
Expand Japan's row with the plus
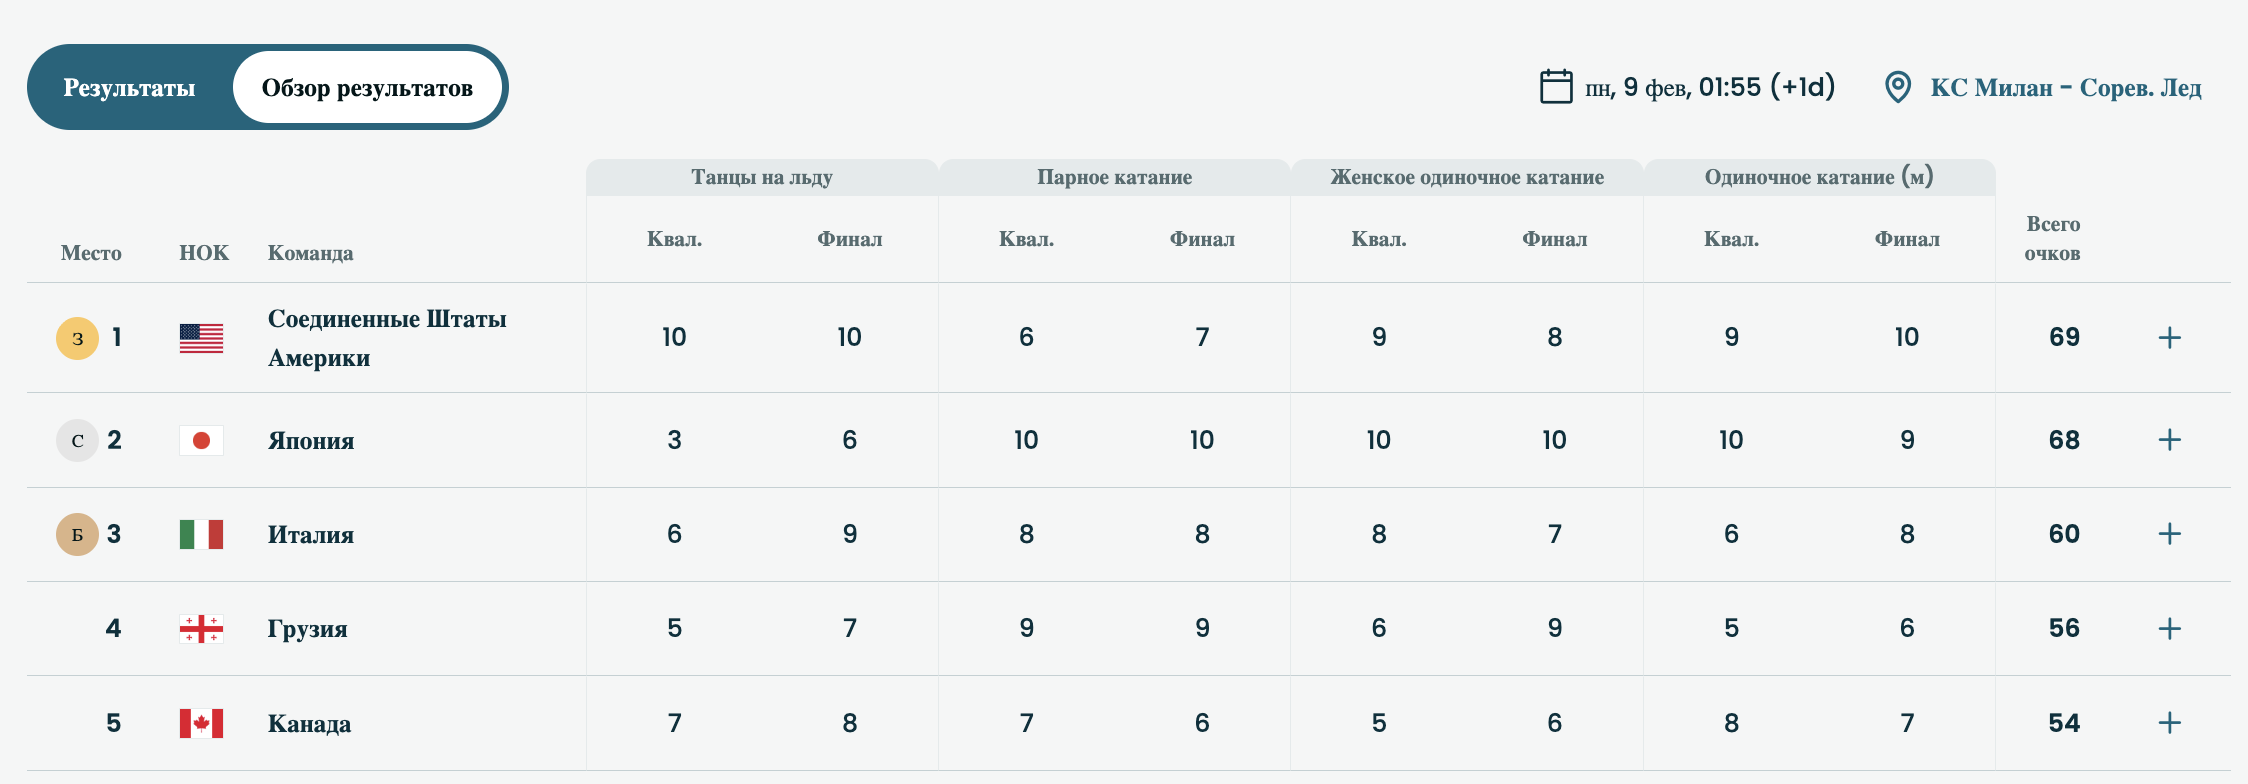coord(2169,440)
